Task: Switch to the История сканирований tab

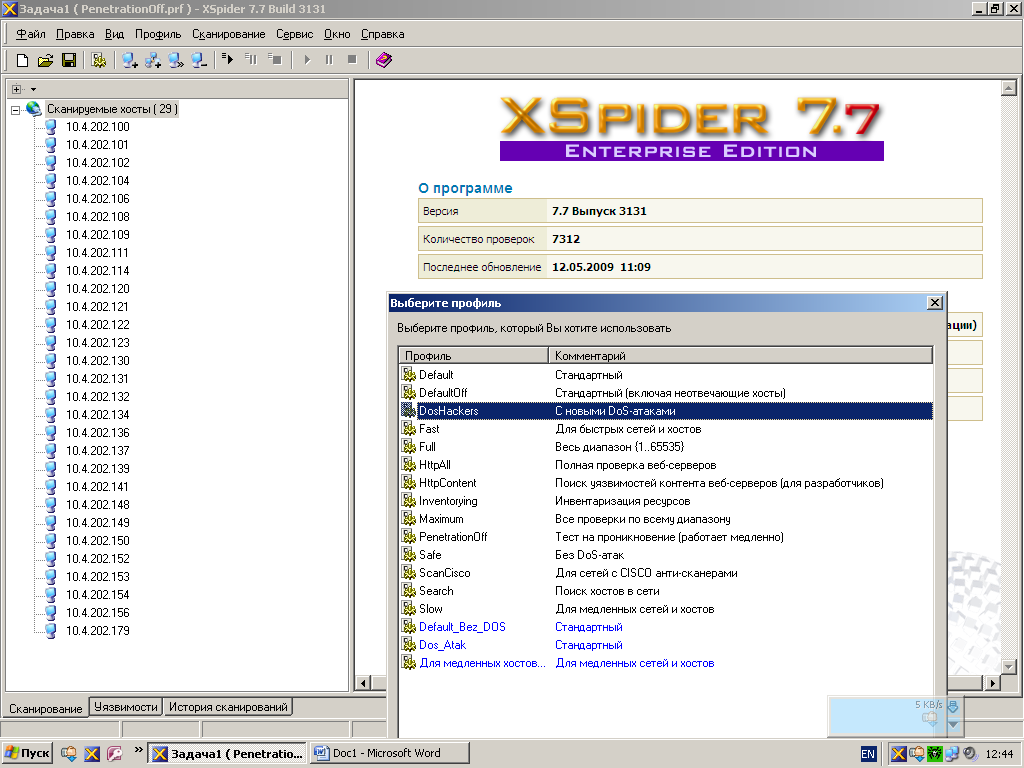Action: (x=229, y=707)
